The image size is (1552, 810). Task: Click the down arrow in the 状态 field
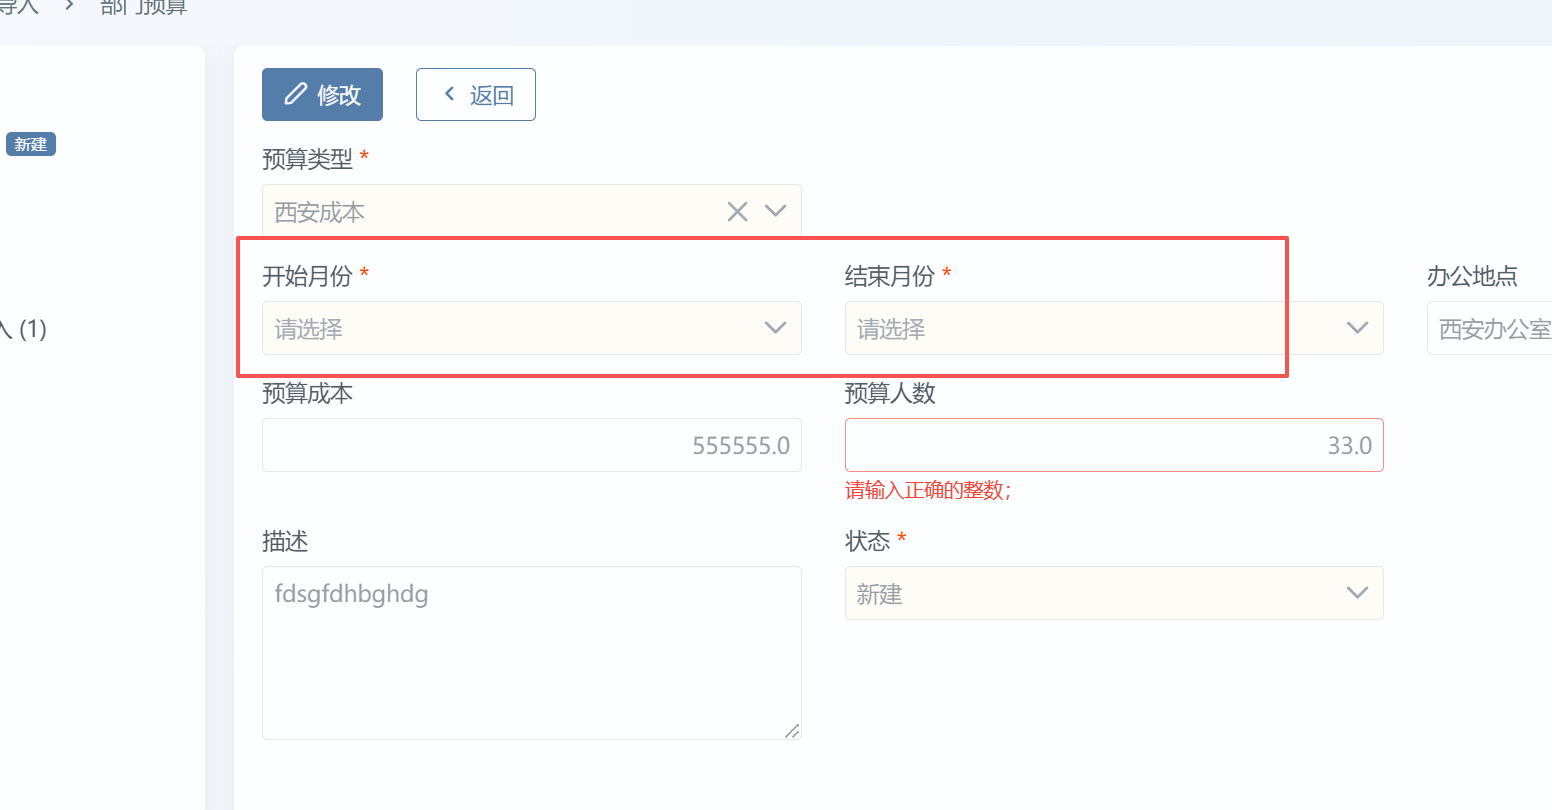1357,593
